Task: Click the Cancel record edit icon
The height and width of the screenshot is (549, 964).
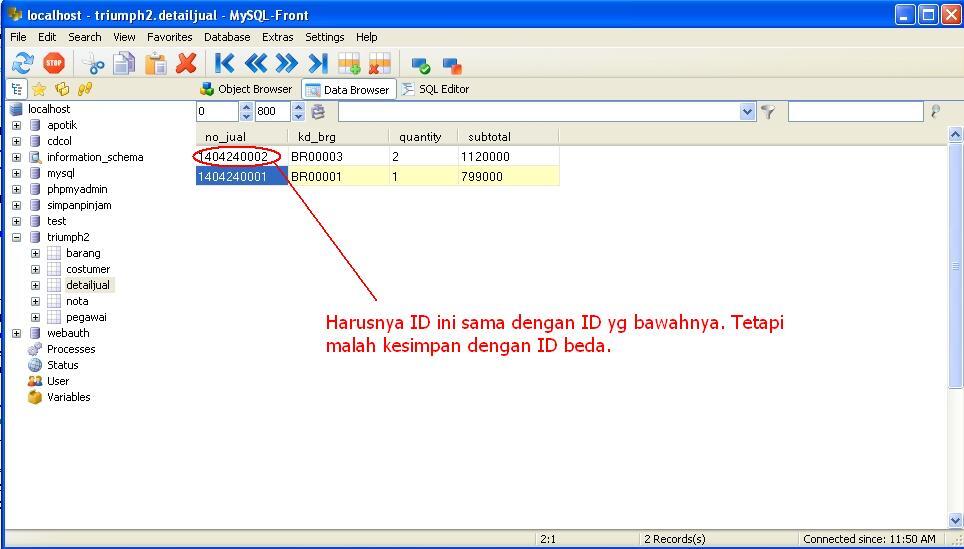Action: click(452, 65)
